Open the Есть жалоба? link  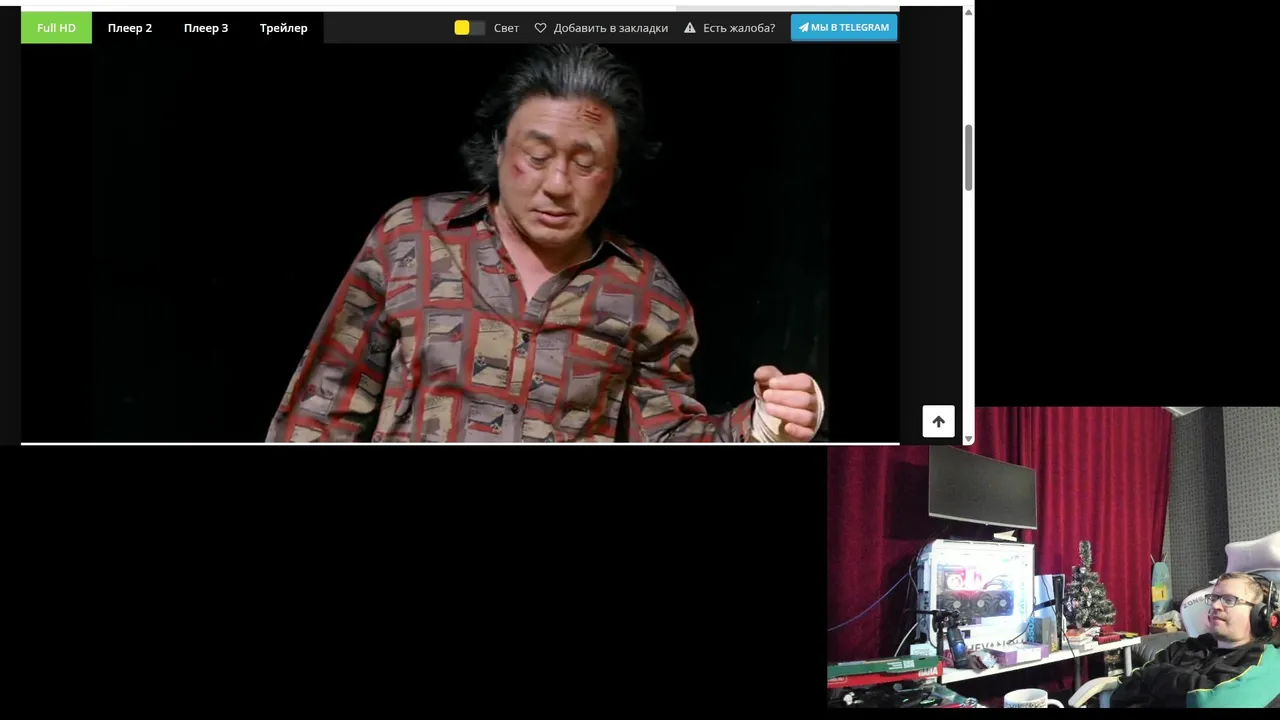coord(739,28)
